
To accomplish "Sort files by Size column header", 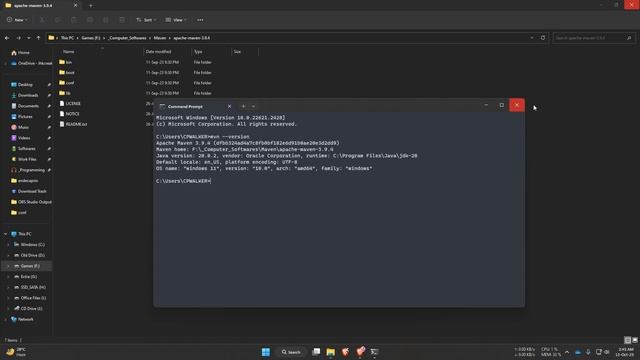I will pos(237,52).
